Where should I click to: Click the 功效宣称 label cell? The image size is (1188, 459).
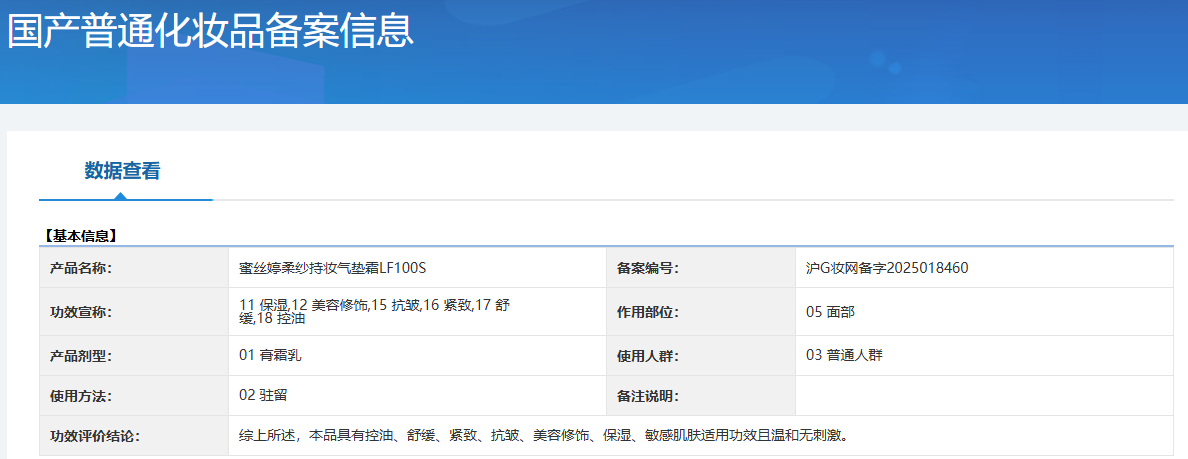[x=134, y=312]
